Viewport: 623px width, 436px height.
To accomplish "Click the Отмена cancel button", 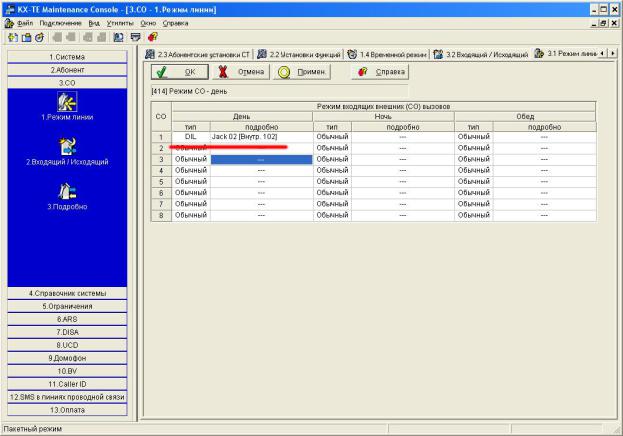I will coord(241,72).
